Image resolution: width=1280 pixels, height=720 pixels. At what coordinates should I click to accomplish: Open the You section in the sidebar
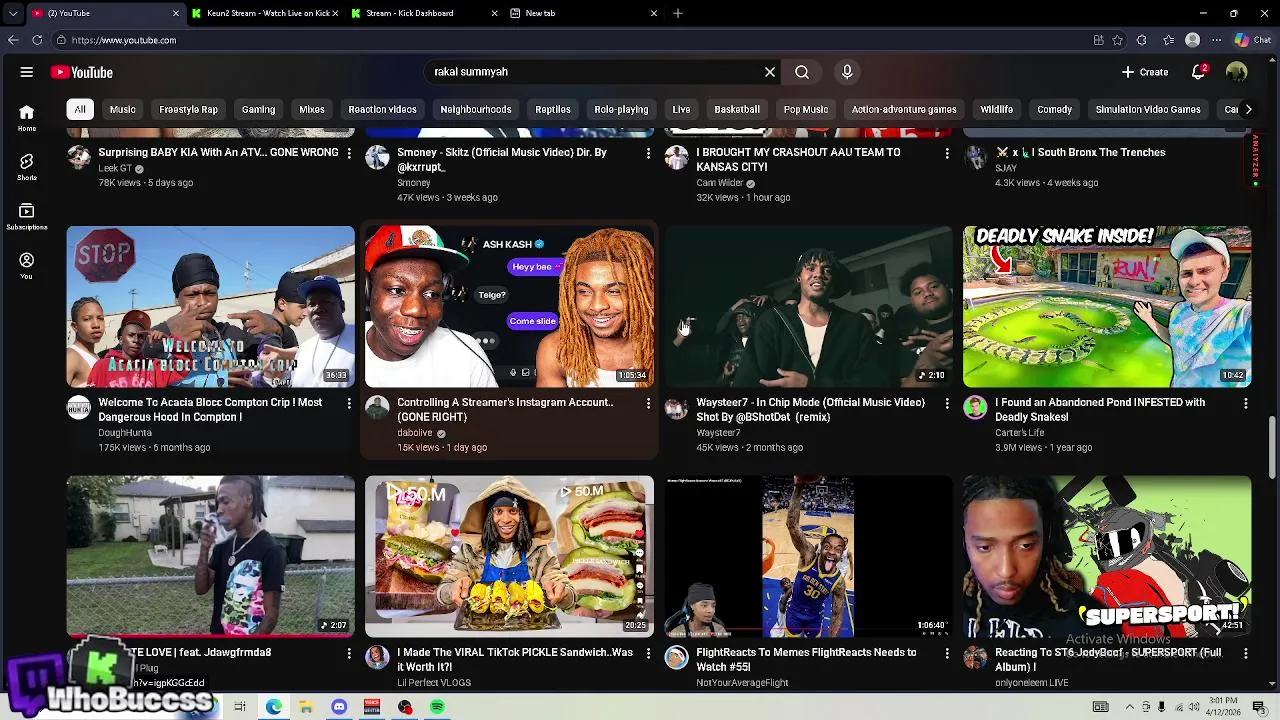click(27, 266)
